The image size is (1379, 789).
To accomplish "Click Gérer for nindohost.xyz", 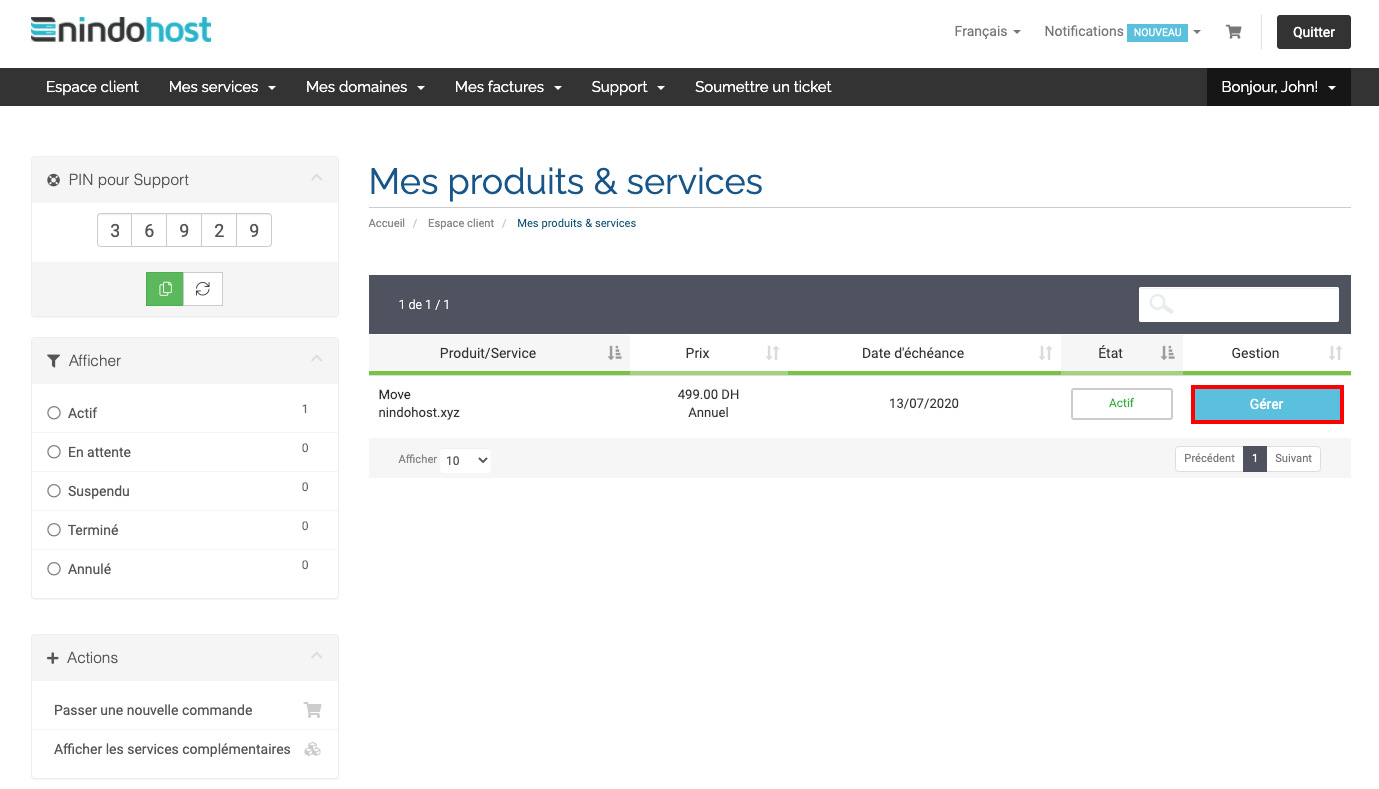I will 1266,404.
